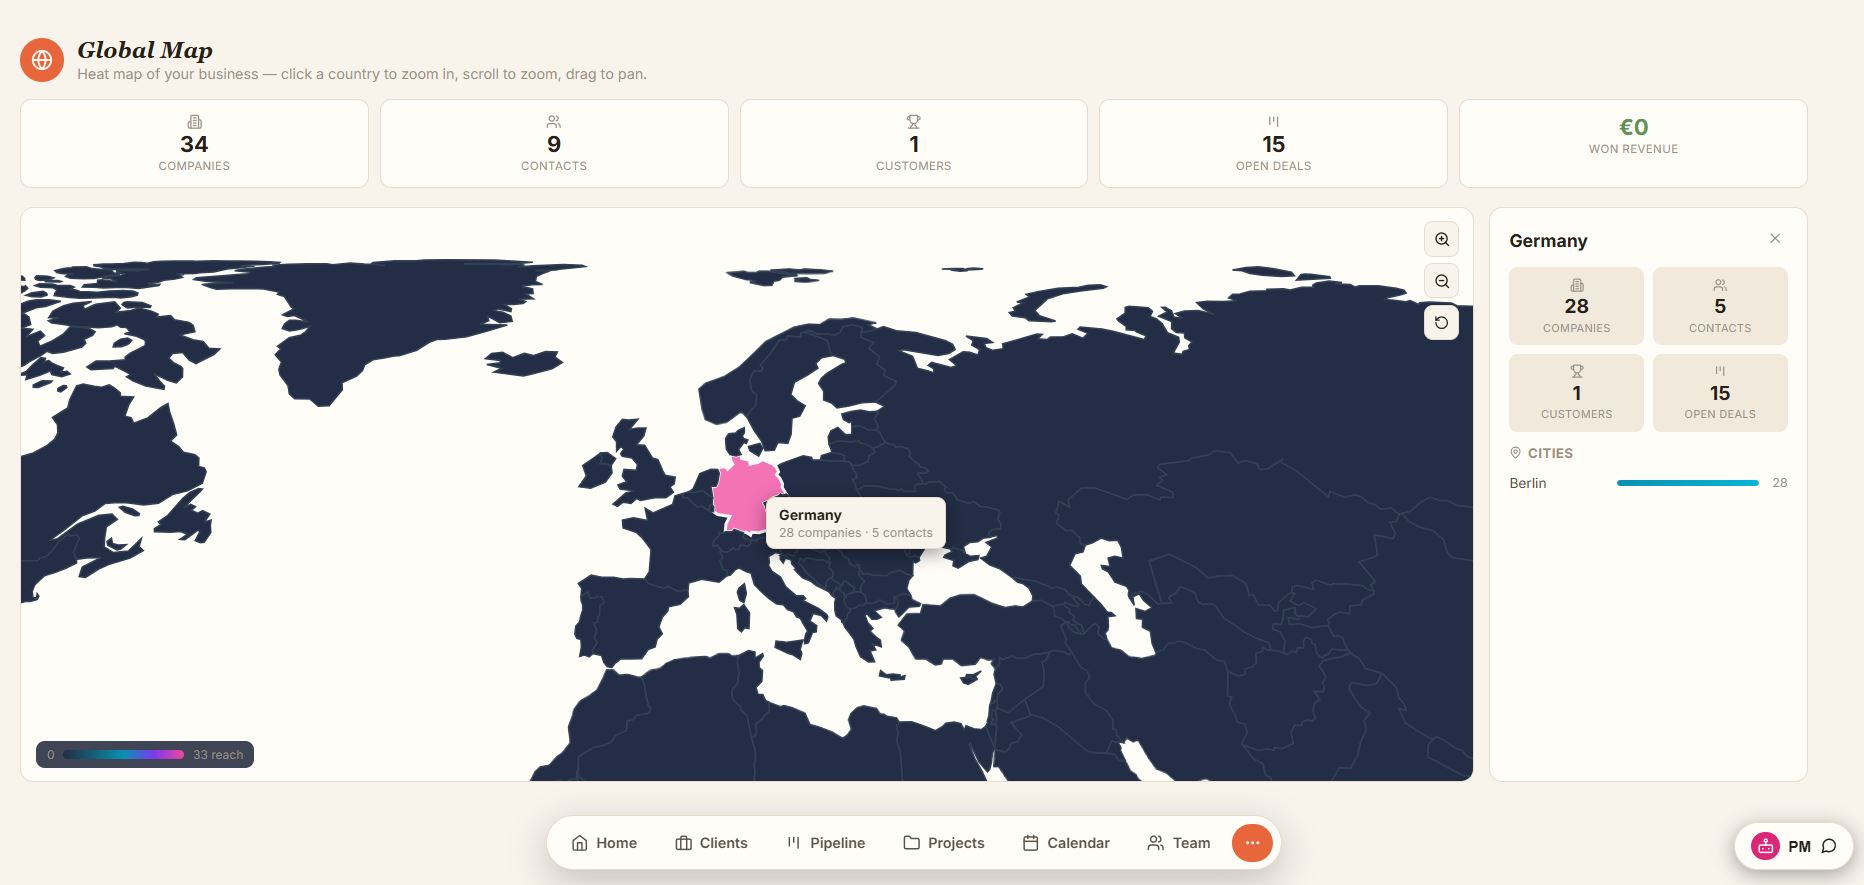Click the Germany panel heading
Image resolution: width=1864 pixels, height=885 pixels.
tap(1548, 241)
